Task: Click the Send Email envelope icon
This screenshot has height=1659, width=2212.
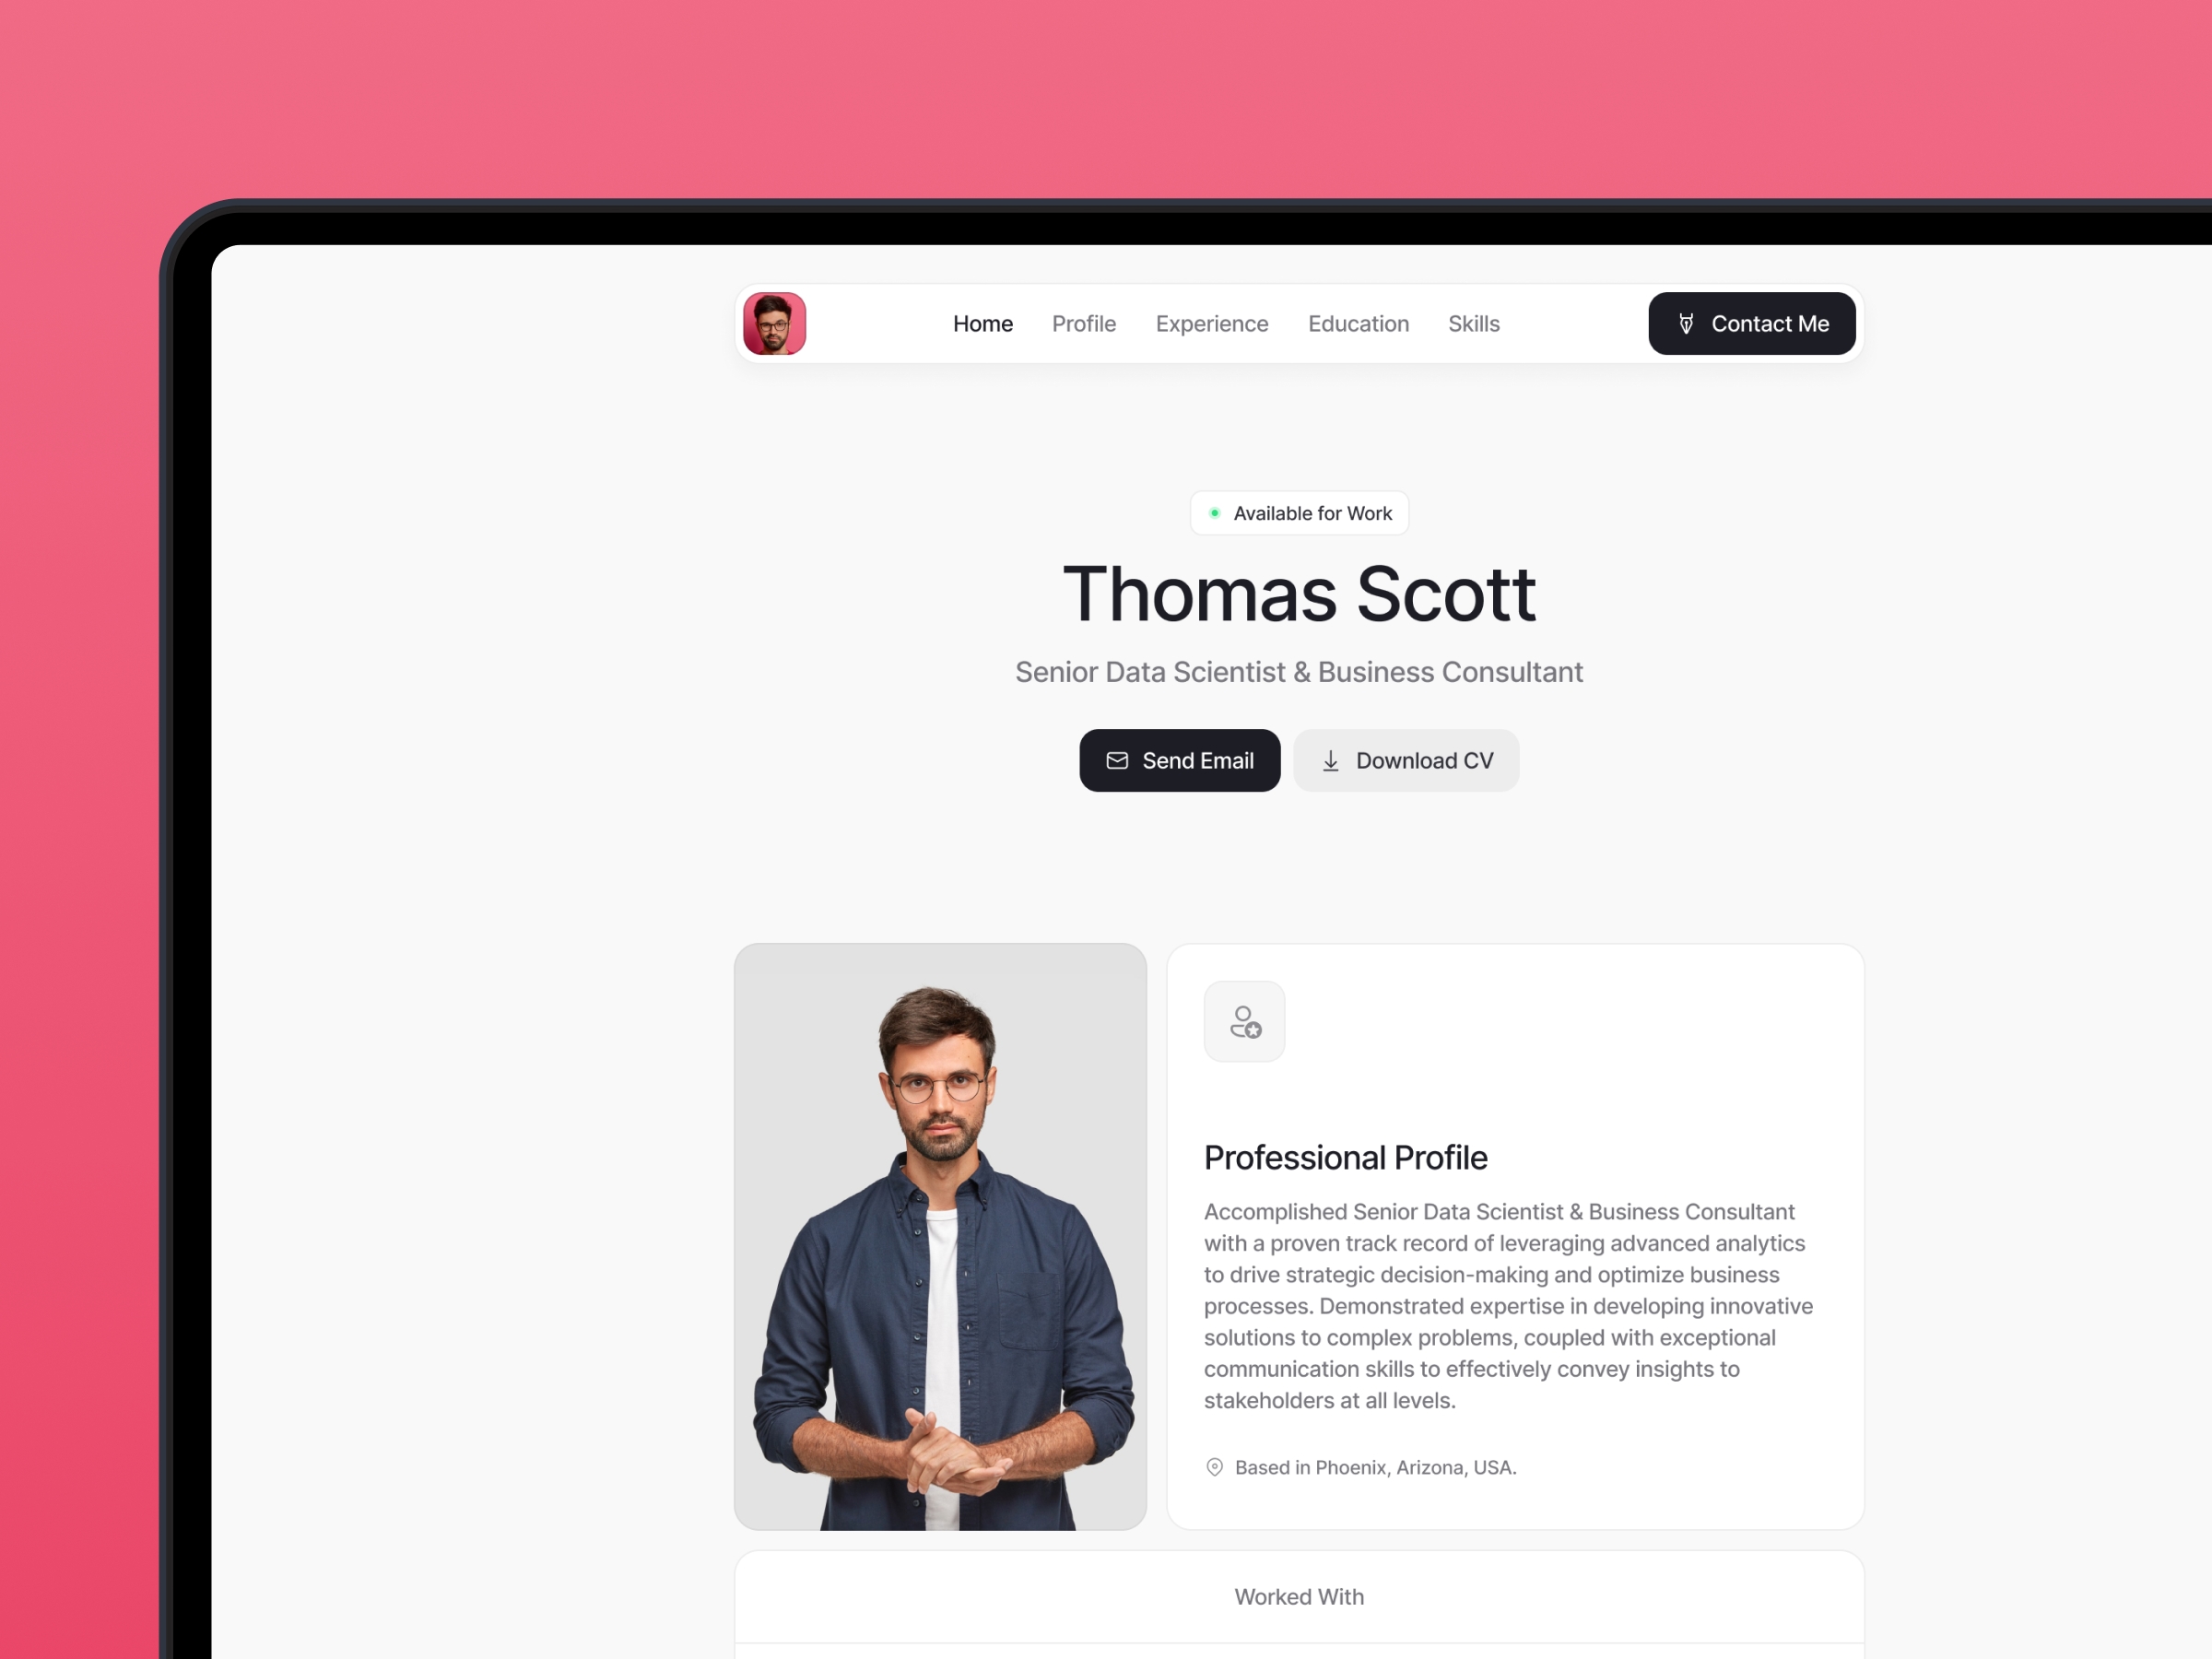Action: click(x=1116, y=759)
